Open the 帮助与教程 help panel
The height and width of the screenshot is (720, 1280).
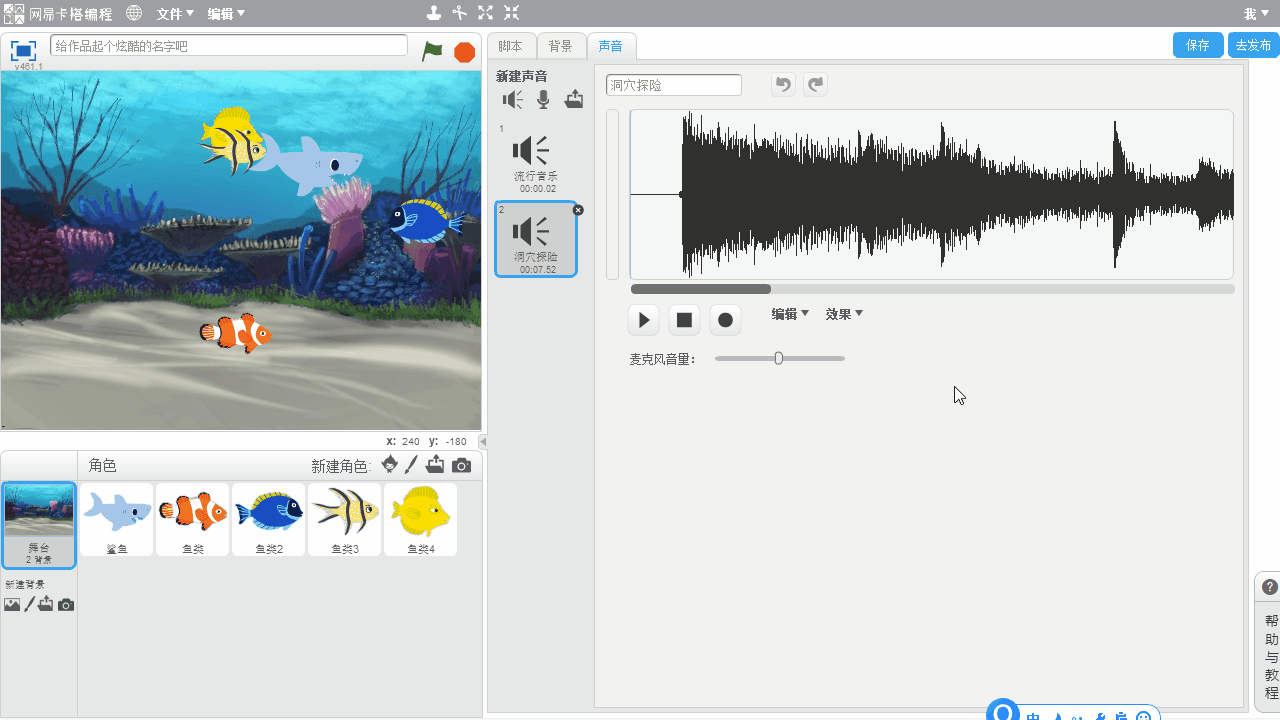pyautogui.click(x=1271, y=657)
